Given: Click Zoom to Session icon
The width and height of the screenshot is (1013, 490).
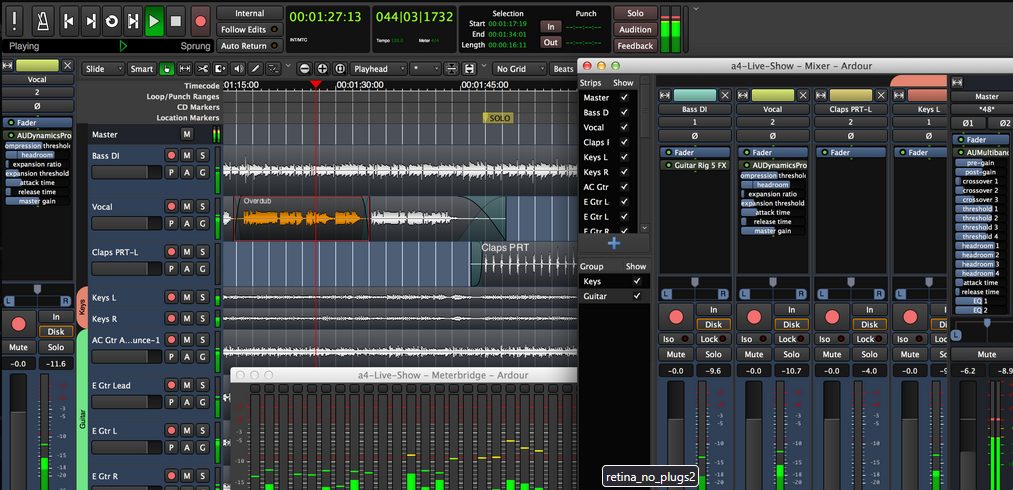Looking at the screenshot, I should (340, 69).
